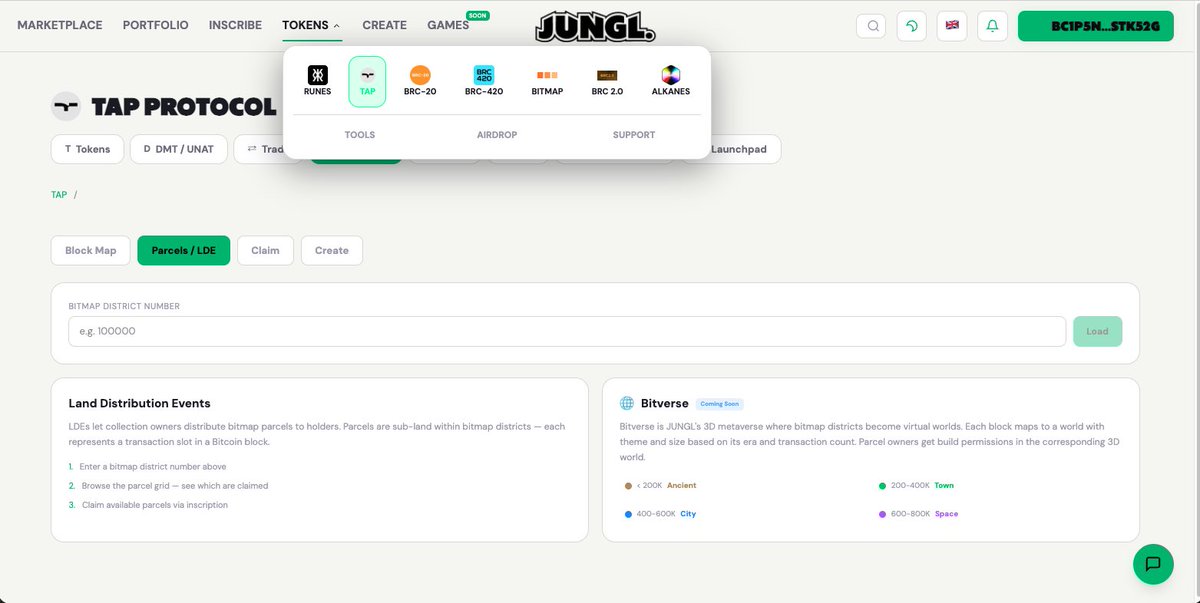The image size is (1200, 603).
Task: Open the Games nav item
Action: [448, 25]
